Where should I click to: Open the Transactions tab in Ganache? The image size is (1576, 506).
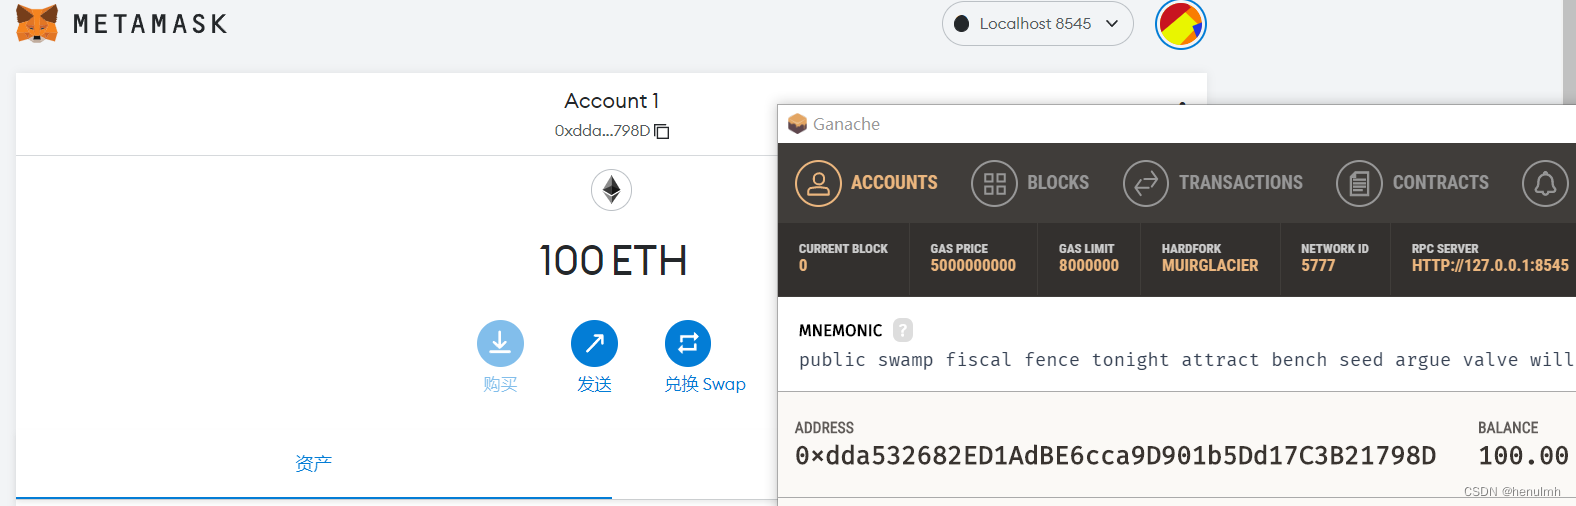coord(1213,183)
